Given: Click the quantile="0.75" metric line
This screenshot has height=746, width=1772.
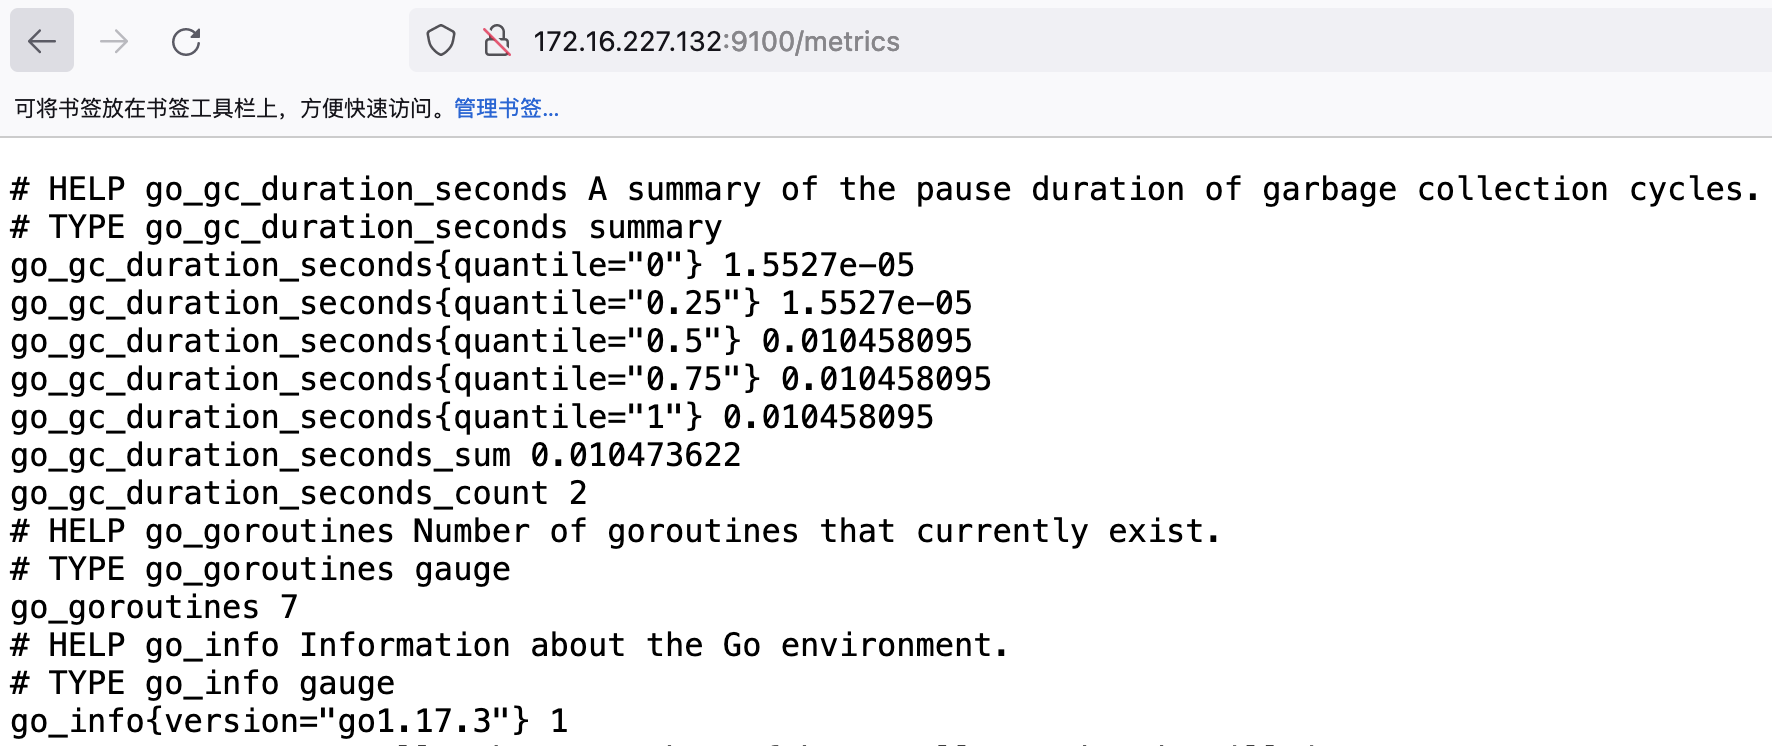Looking at the screenshot, I should pyautogui.click(x=501, y=379).
